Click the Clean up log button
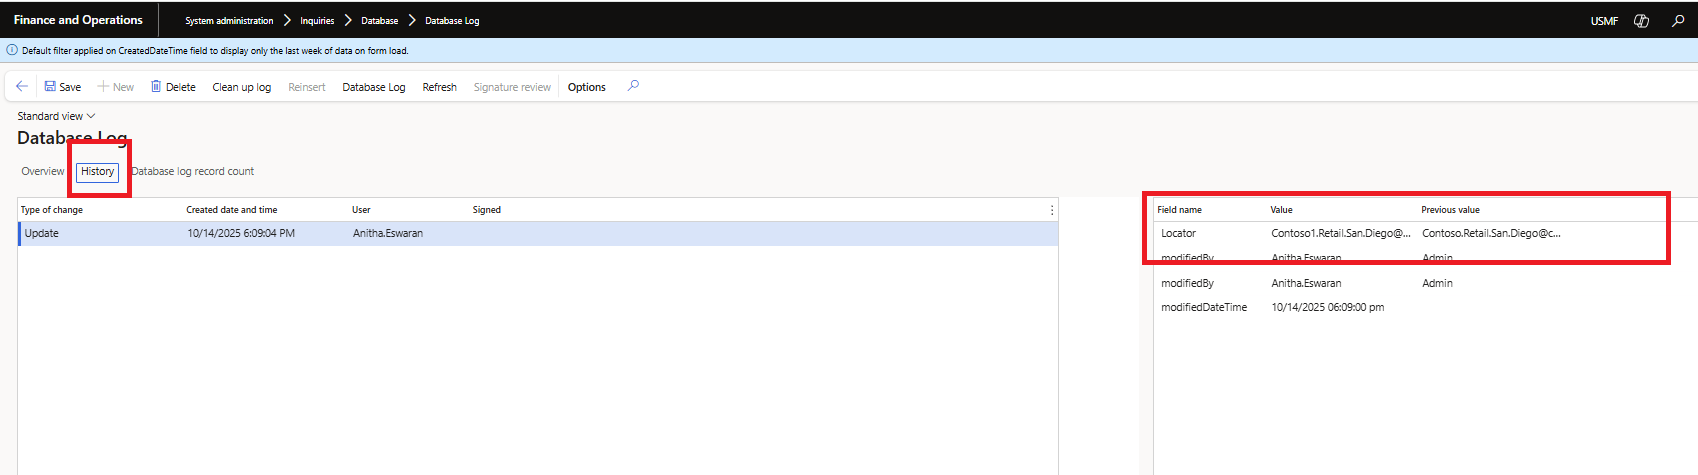The height and width of the screenshot is (475, 1698). coord(241,87)
